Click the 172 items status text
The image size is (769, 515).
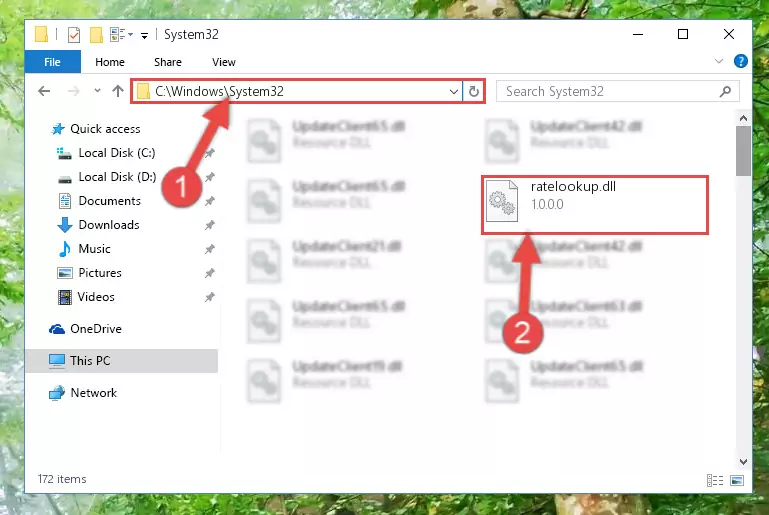[x=62, y=479]
